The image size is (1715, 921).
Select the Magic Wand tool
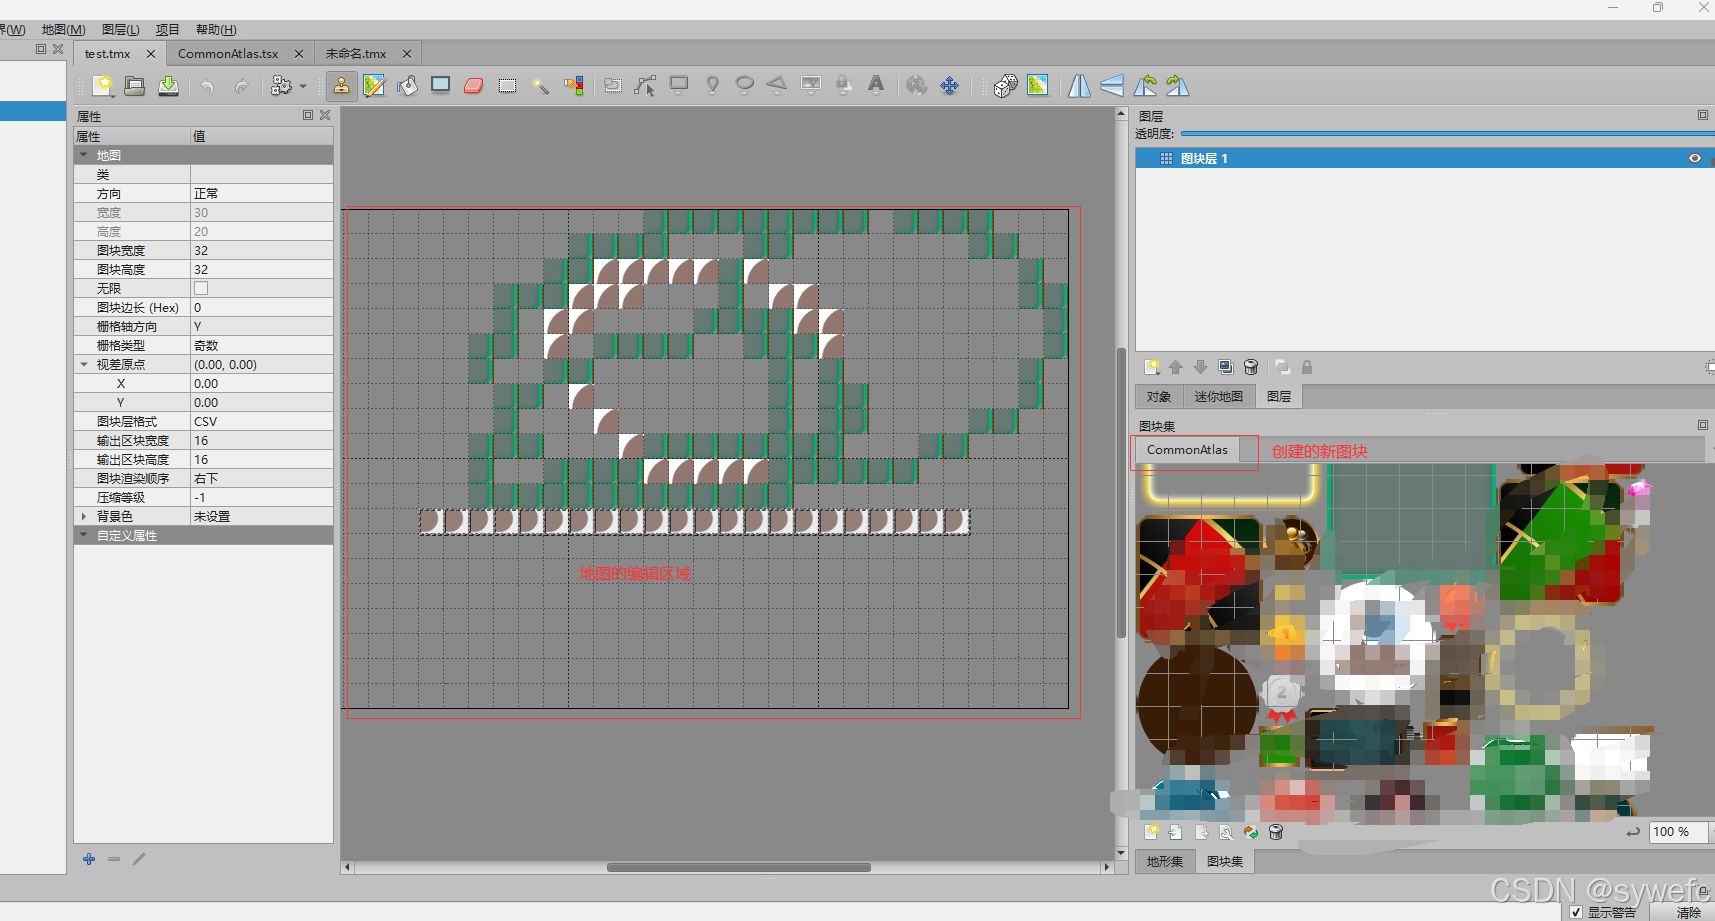(x=541, y=86)
